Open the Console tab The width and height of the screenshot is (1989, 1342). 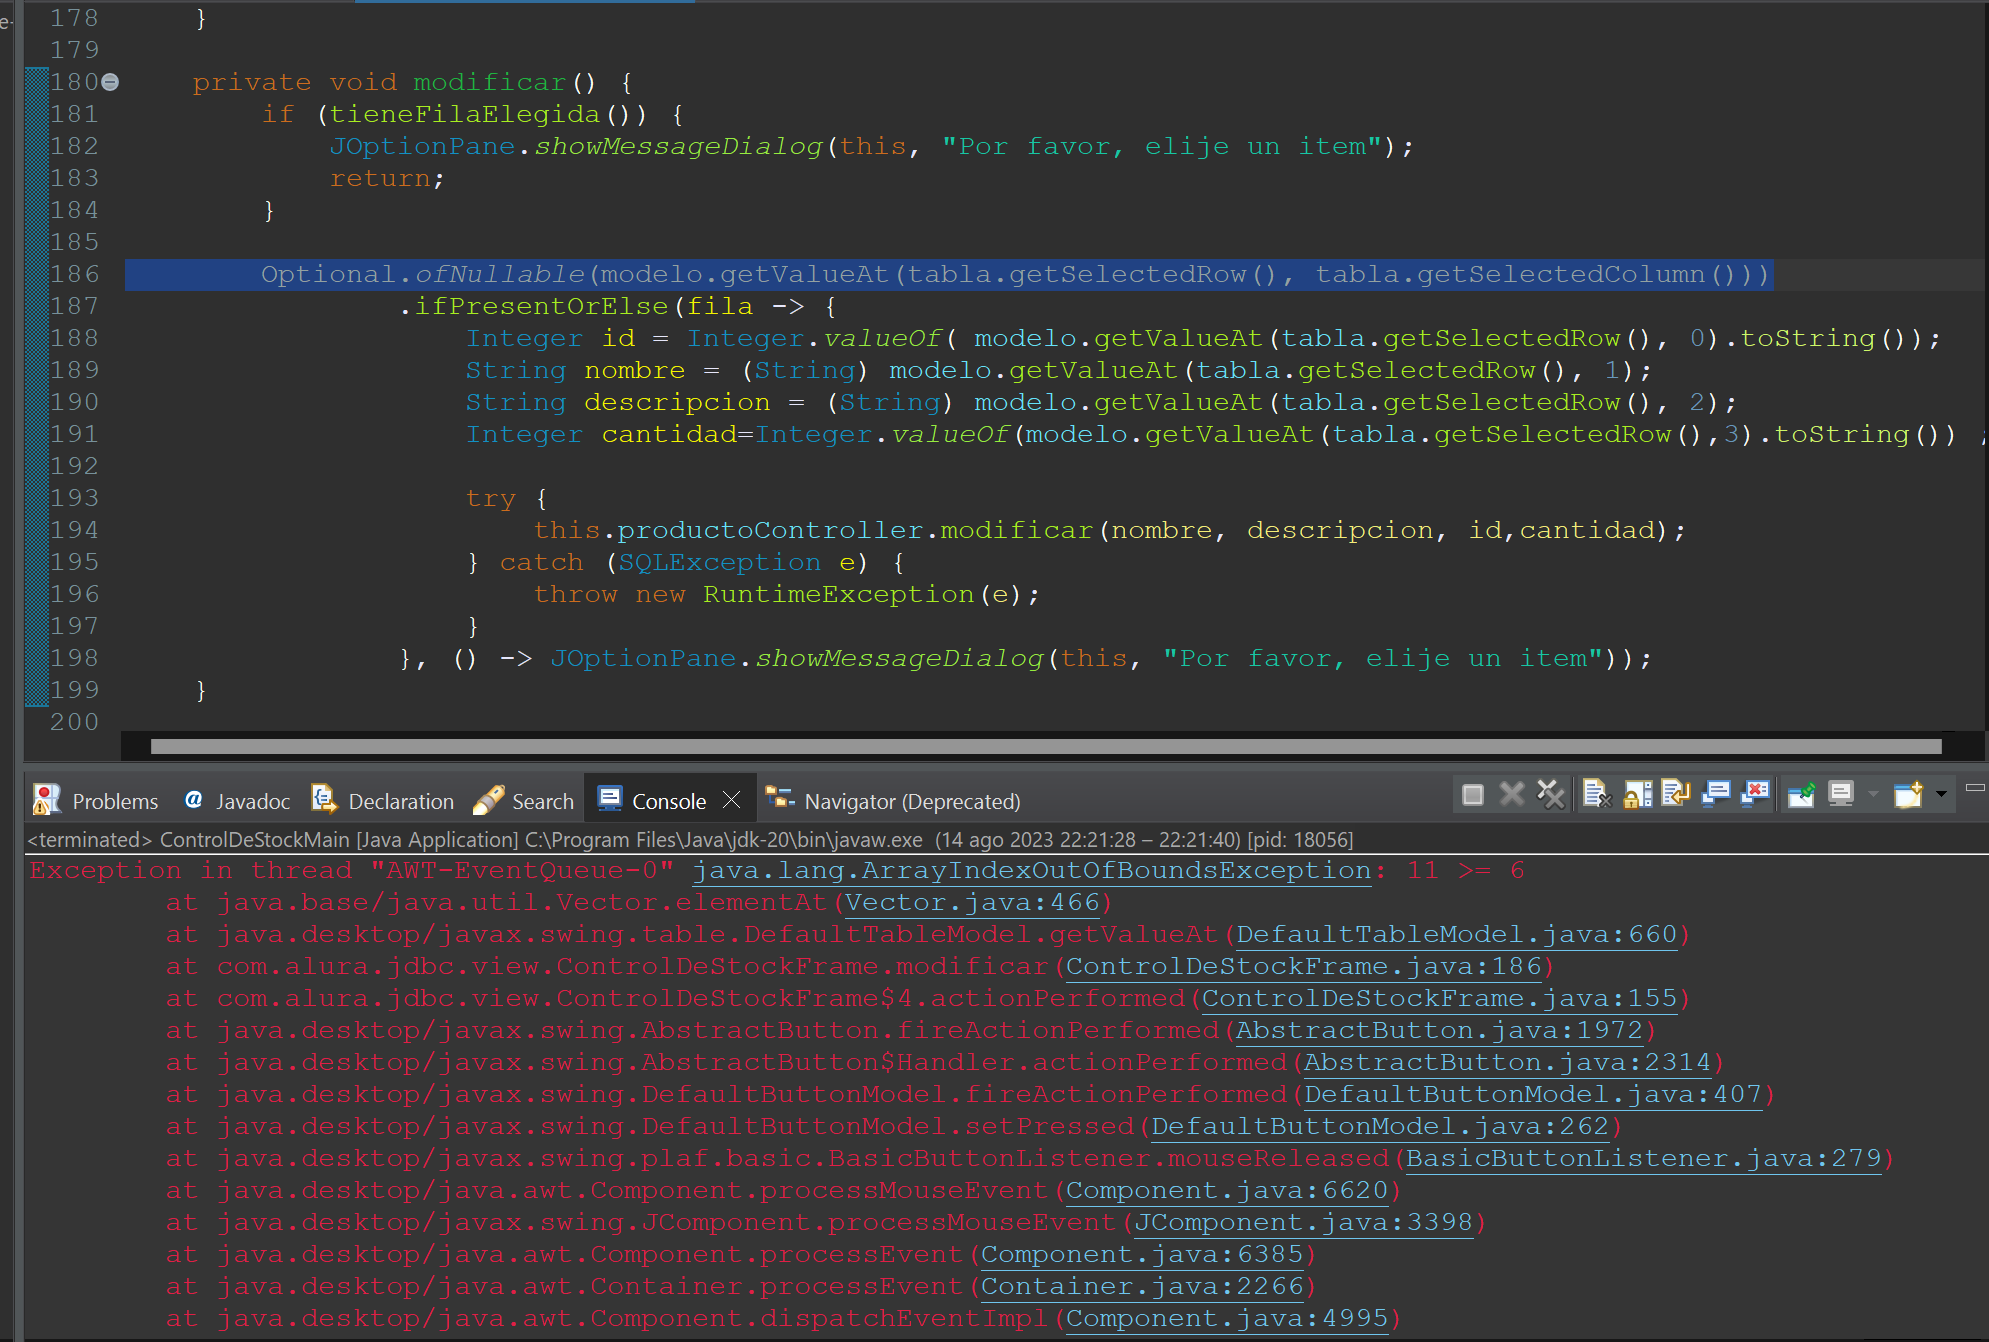point(671,800)
